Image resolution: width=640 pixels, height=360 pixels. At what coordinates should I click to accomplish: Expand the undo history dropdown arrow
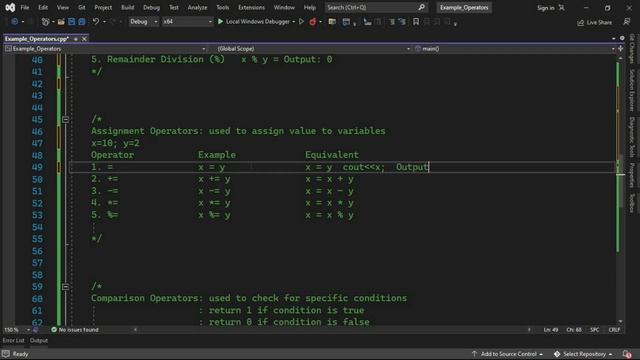[x=104, y=22]
